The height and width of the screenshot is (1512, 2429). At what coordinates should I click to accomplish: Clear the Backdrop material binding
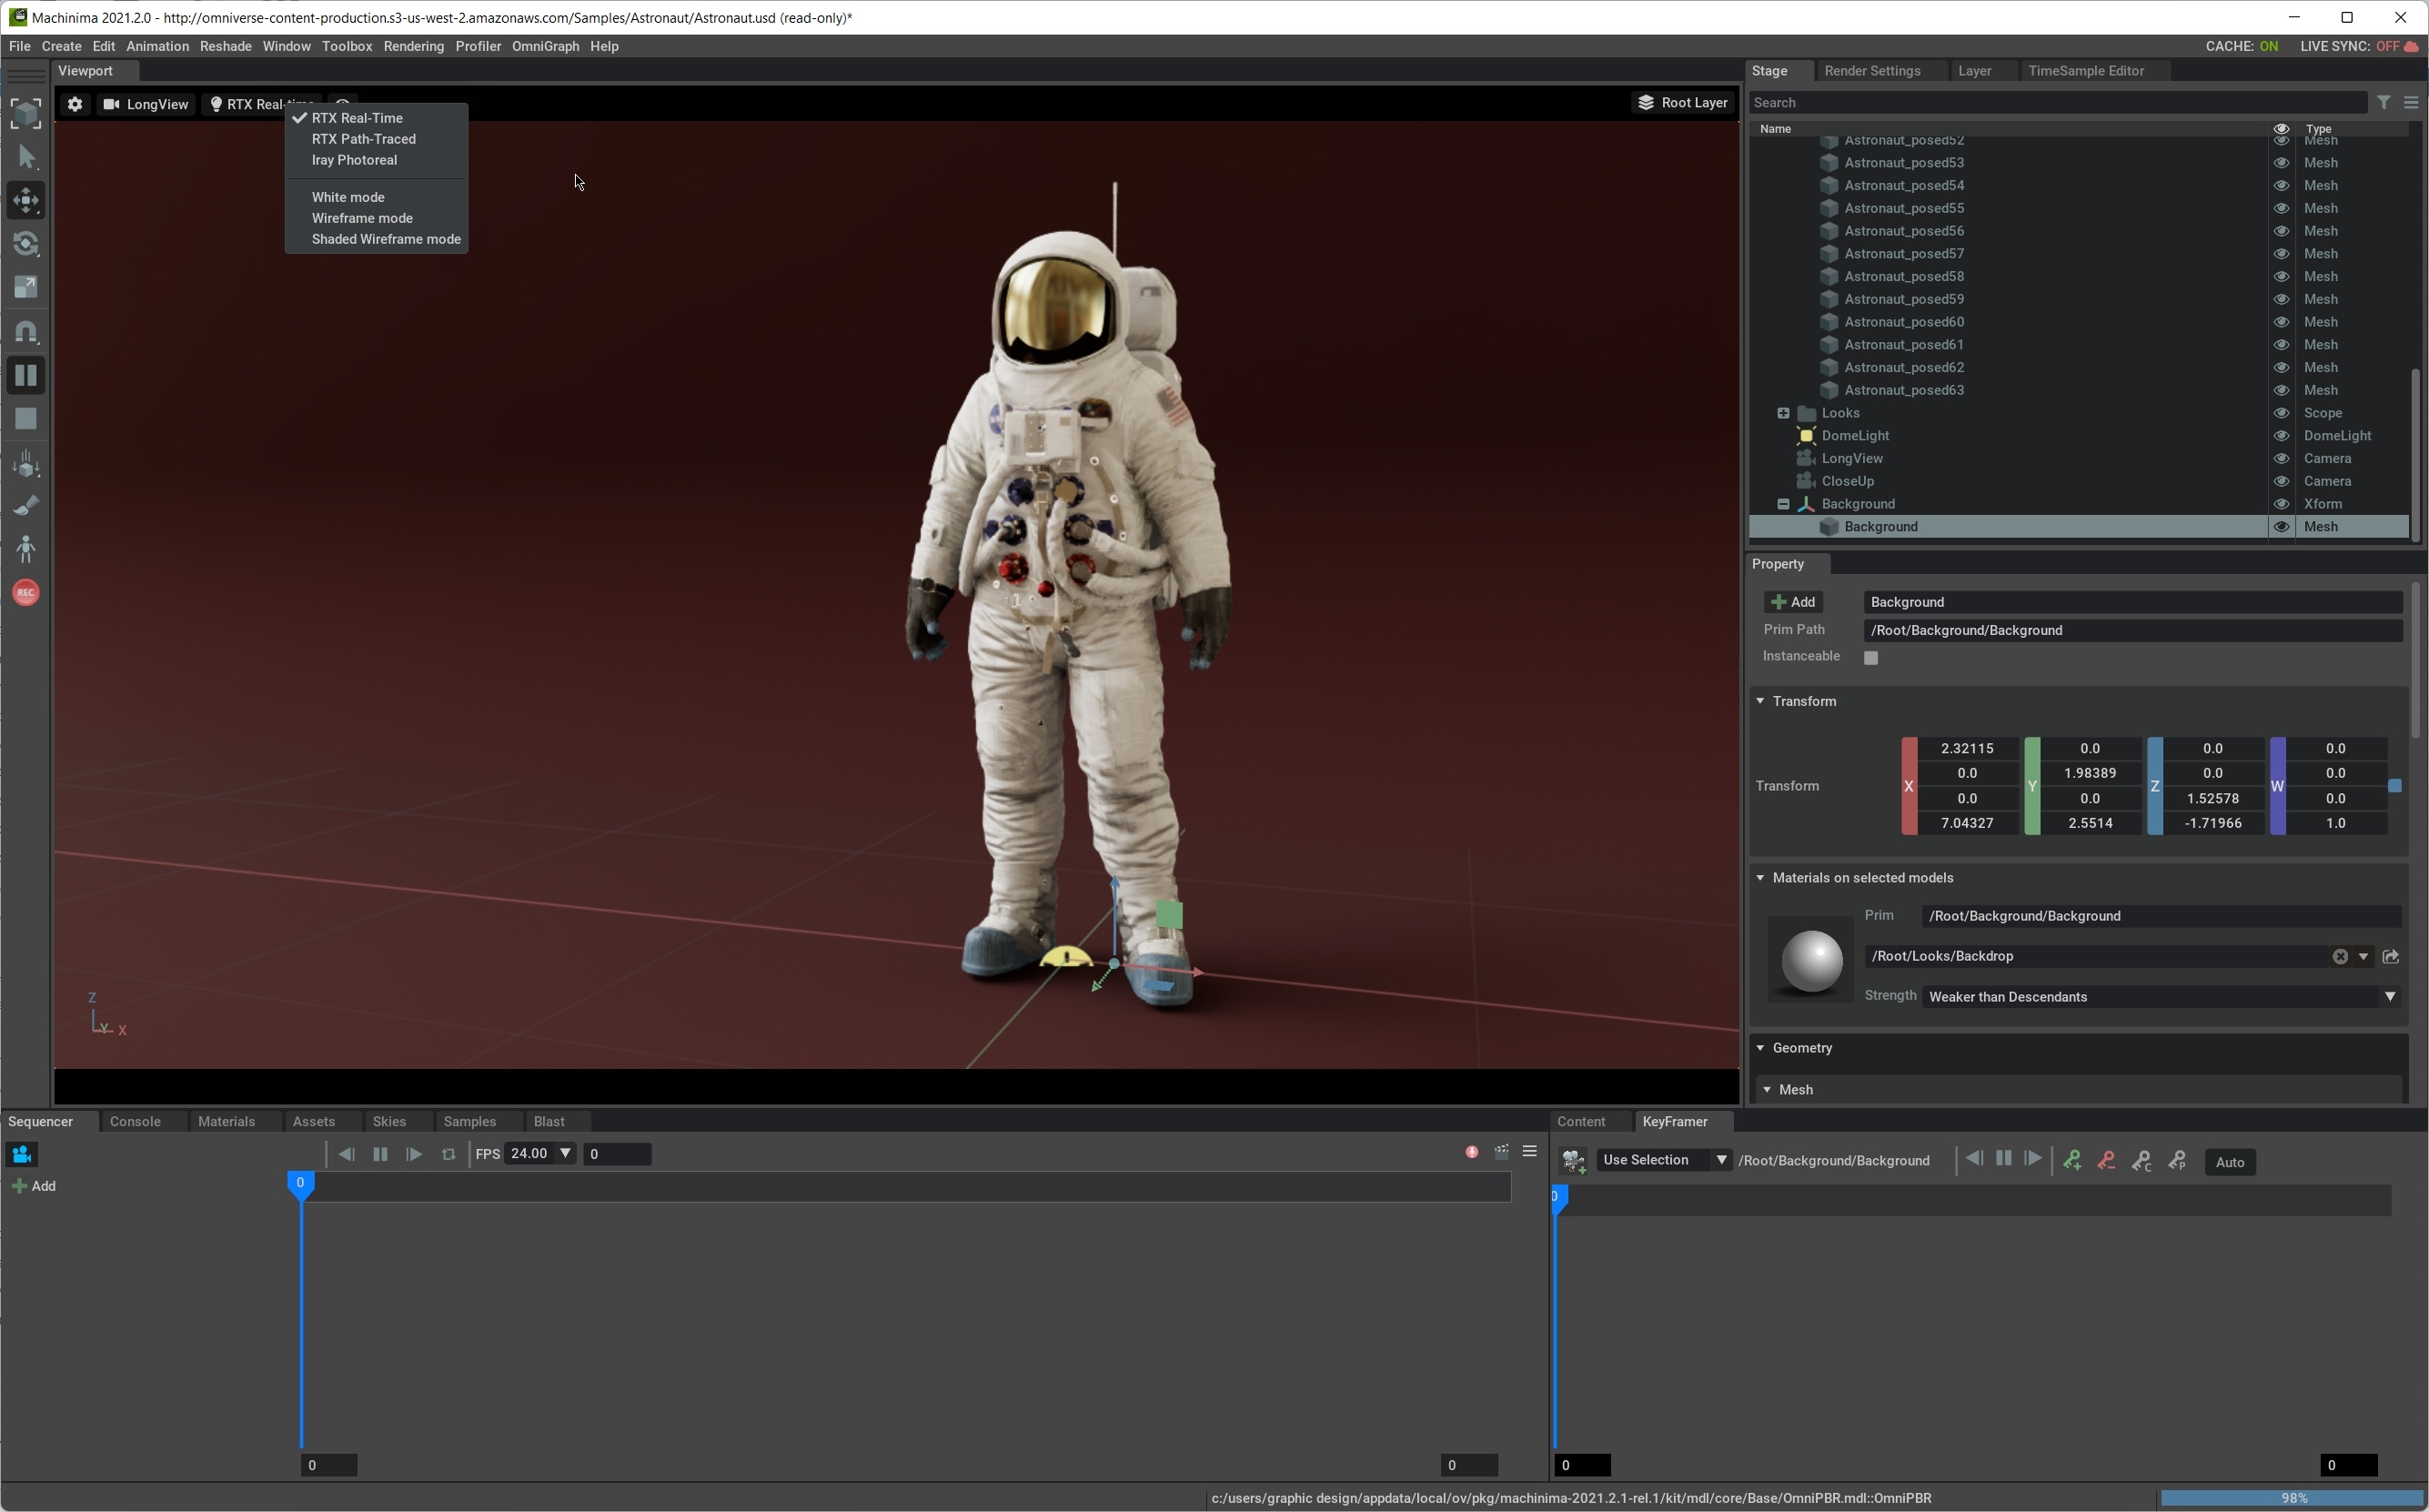coord(2340,957)
